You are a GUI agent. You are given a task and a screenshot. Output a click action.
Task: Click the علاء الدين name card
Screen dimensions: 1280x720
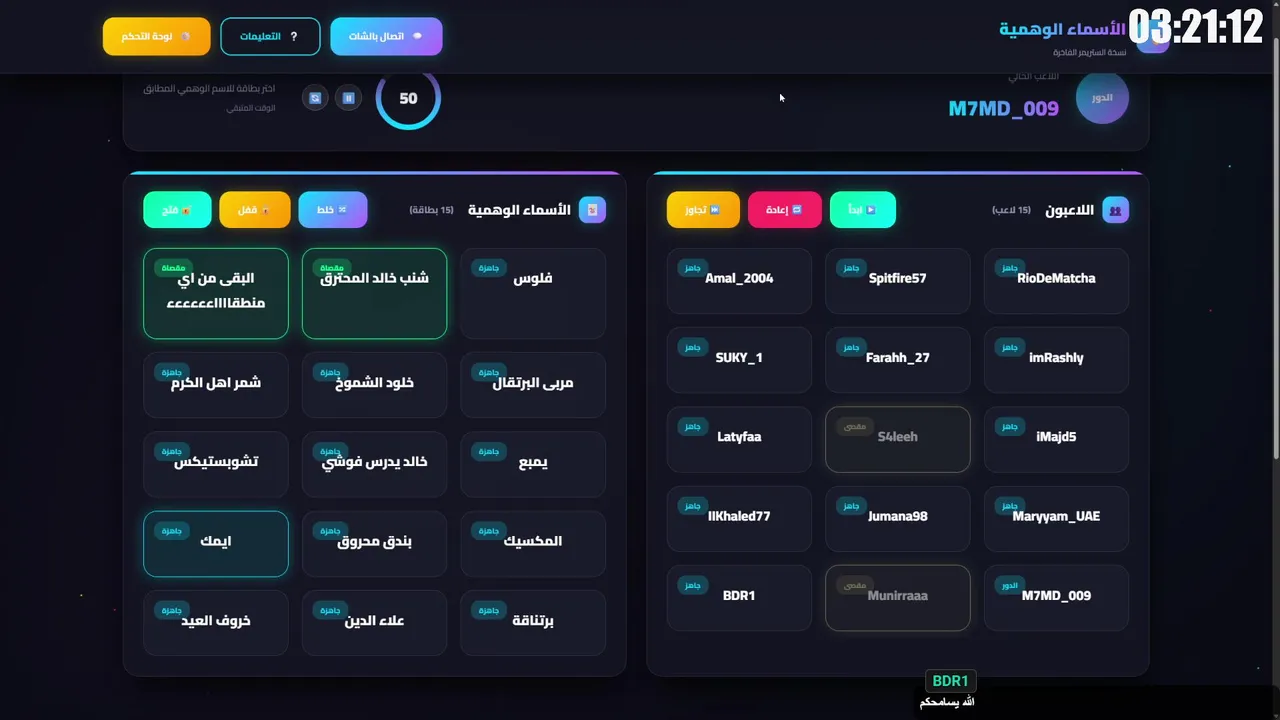pyautogui.click(x=374, y=623)
